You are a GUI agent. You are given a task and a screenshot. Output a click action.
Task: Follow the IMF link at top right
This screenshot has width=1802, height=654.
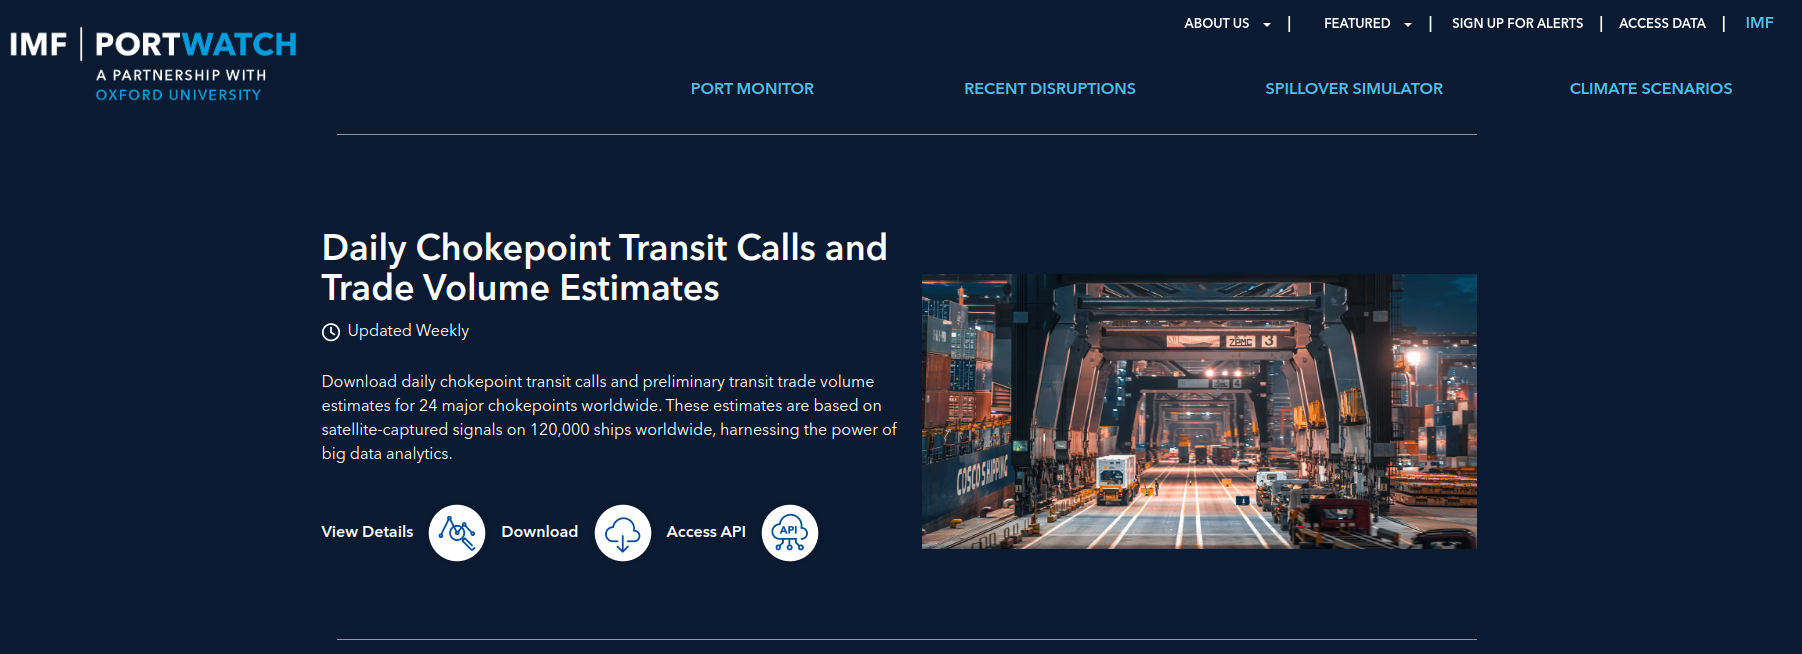point(1759,23)
